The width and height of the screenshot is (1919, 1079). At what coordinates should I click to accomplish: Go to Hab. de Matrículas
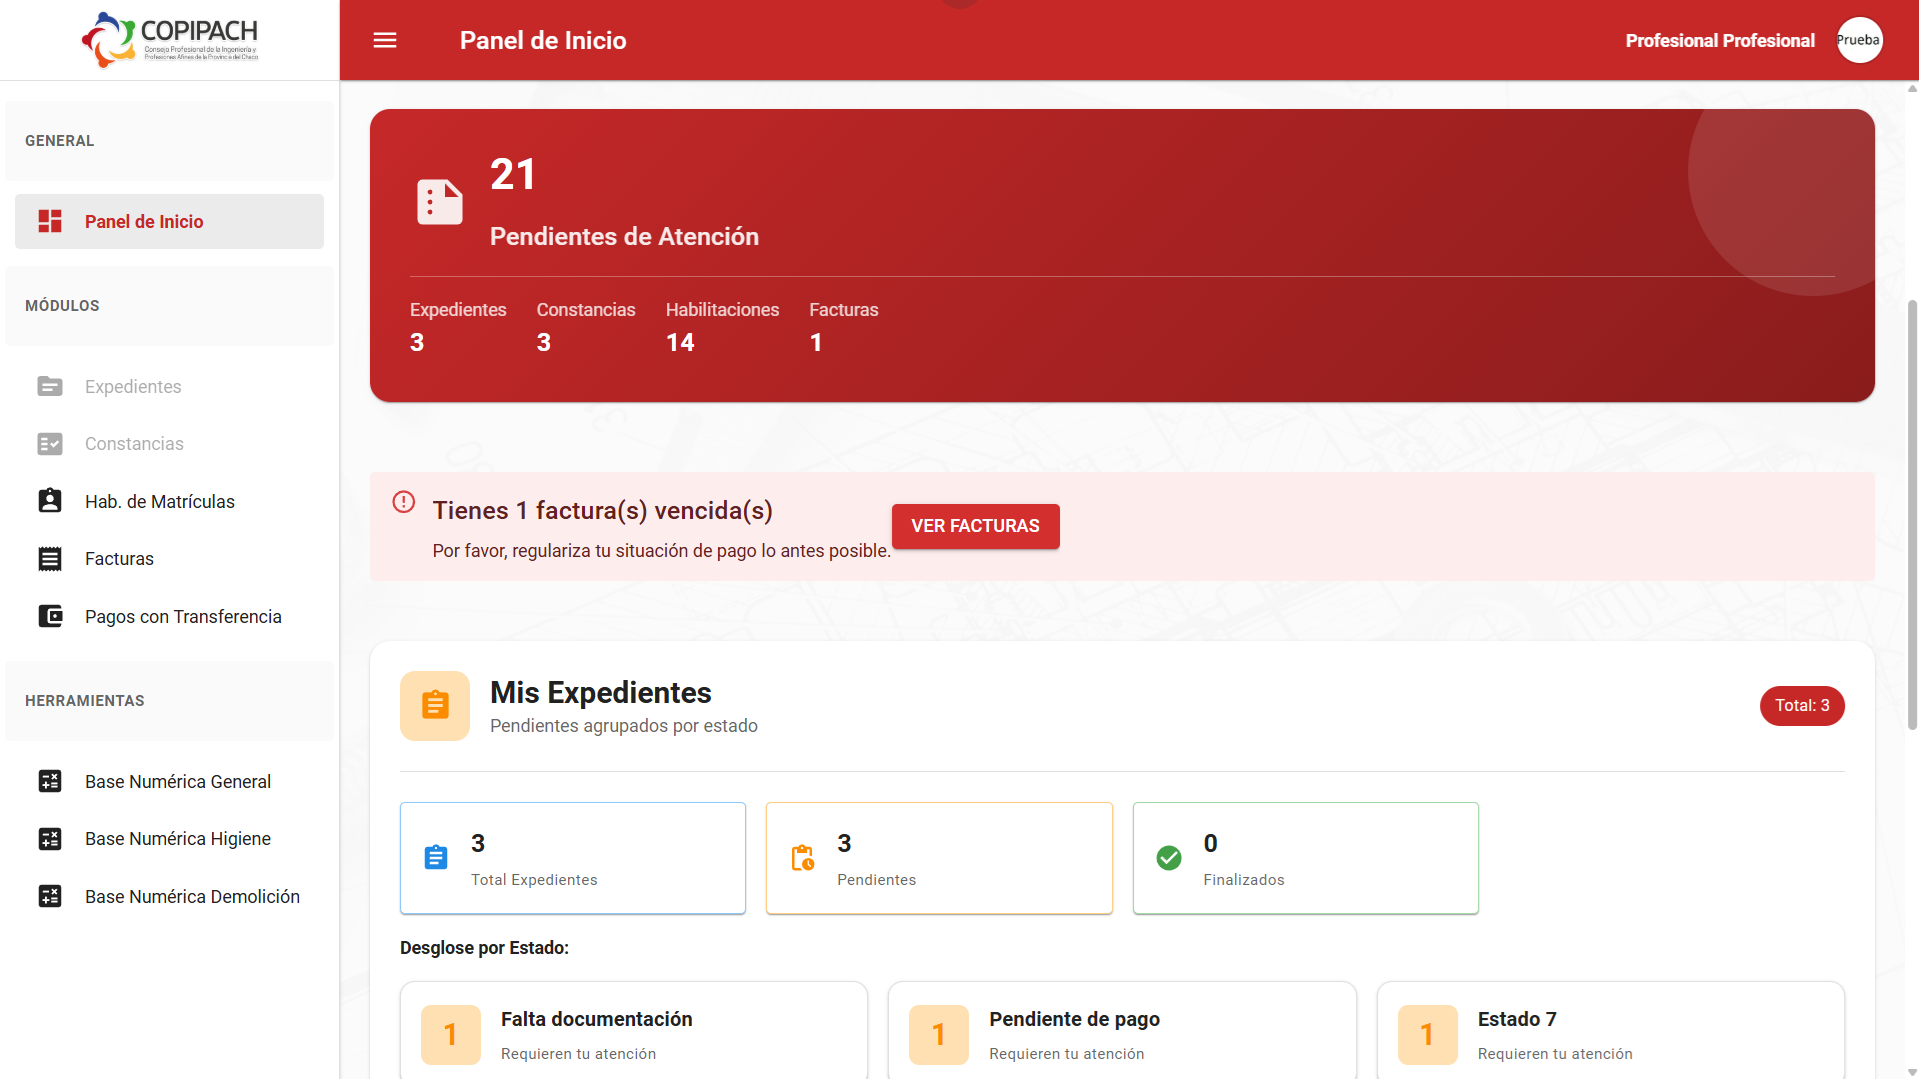pyautogui.click(x=169, y=501)
